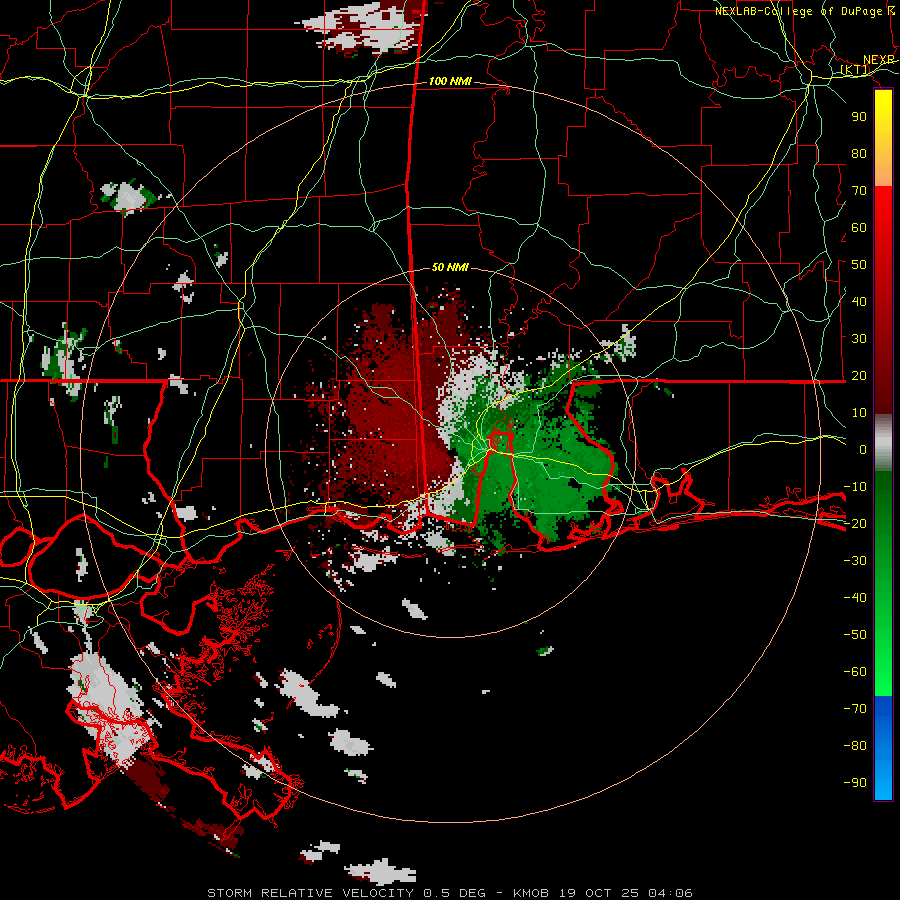Select the -30 value on velocity scale

pyautogui.click(x=855, y=561)
